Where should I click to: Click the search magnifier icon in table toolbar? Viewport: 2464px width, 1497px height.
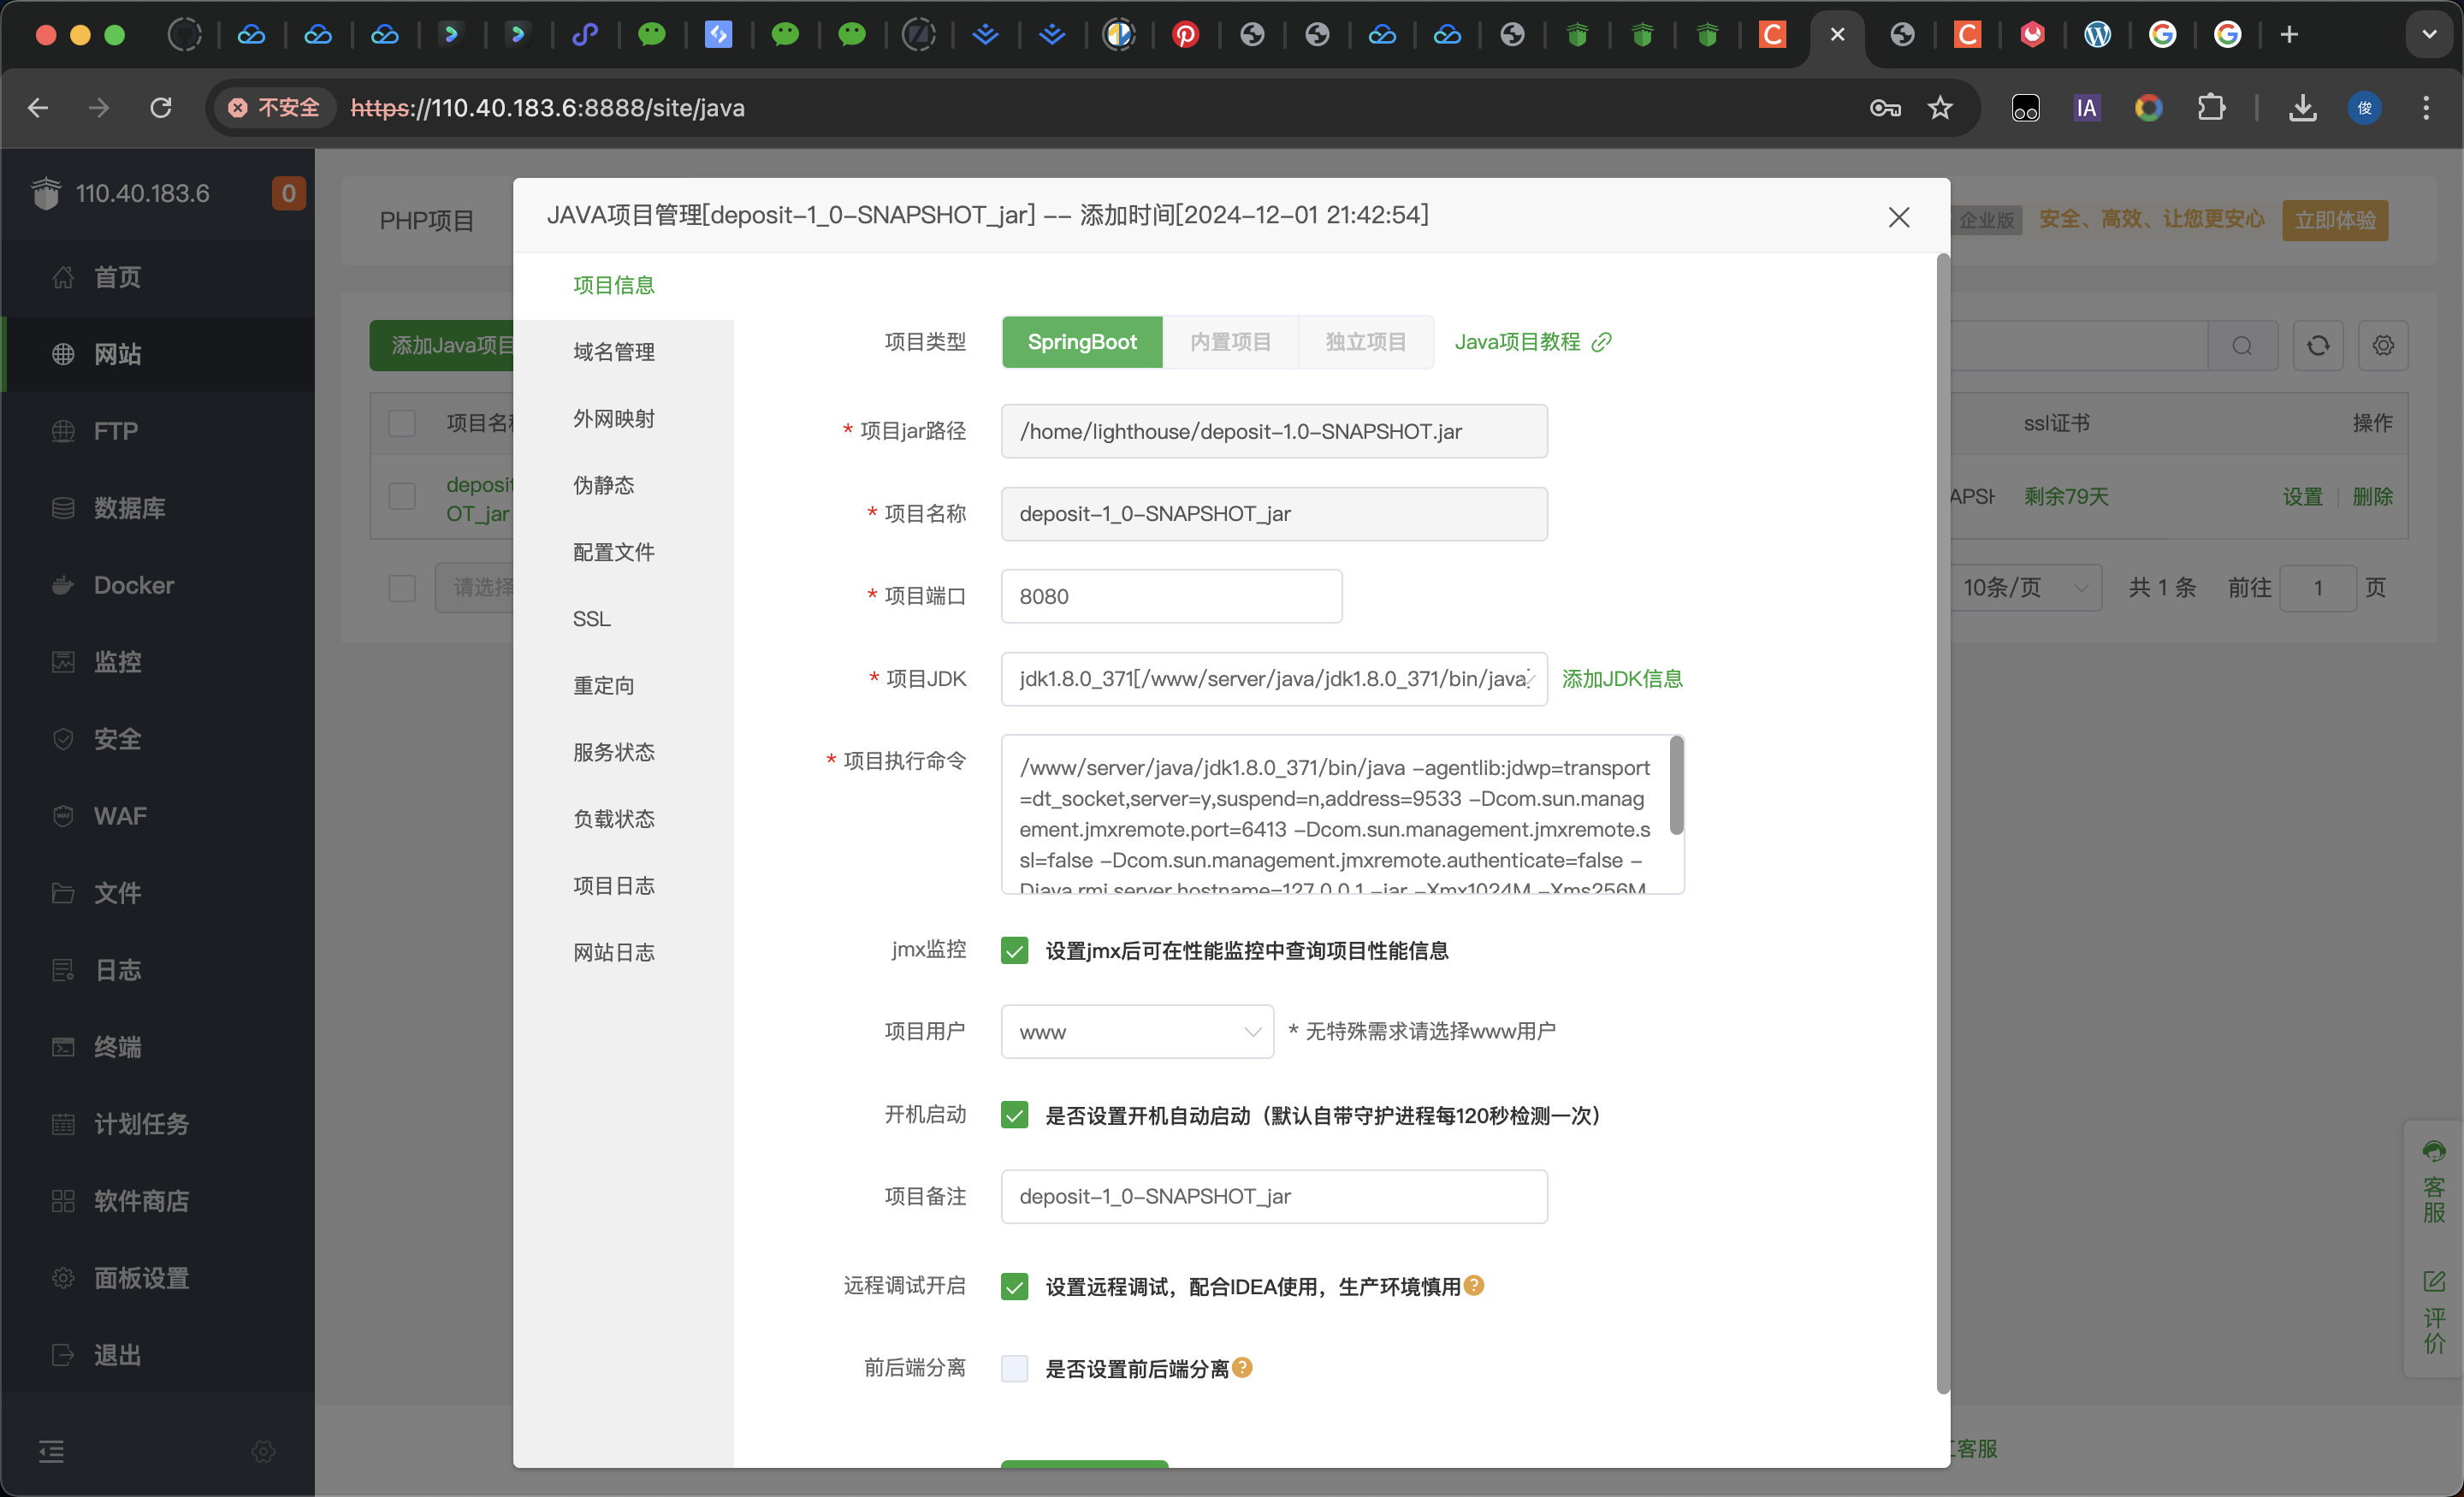pyautogui.click(x=2242, y=346)
